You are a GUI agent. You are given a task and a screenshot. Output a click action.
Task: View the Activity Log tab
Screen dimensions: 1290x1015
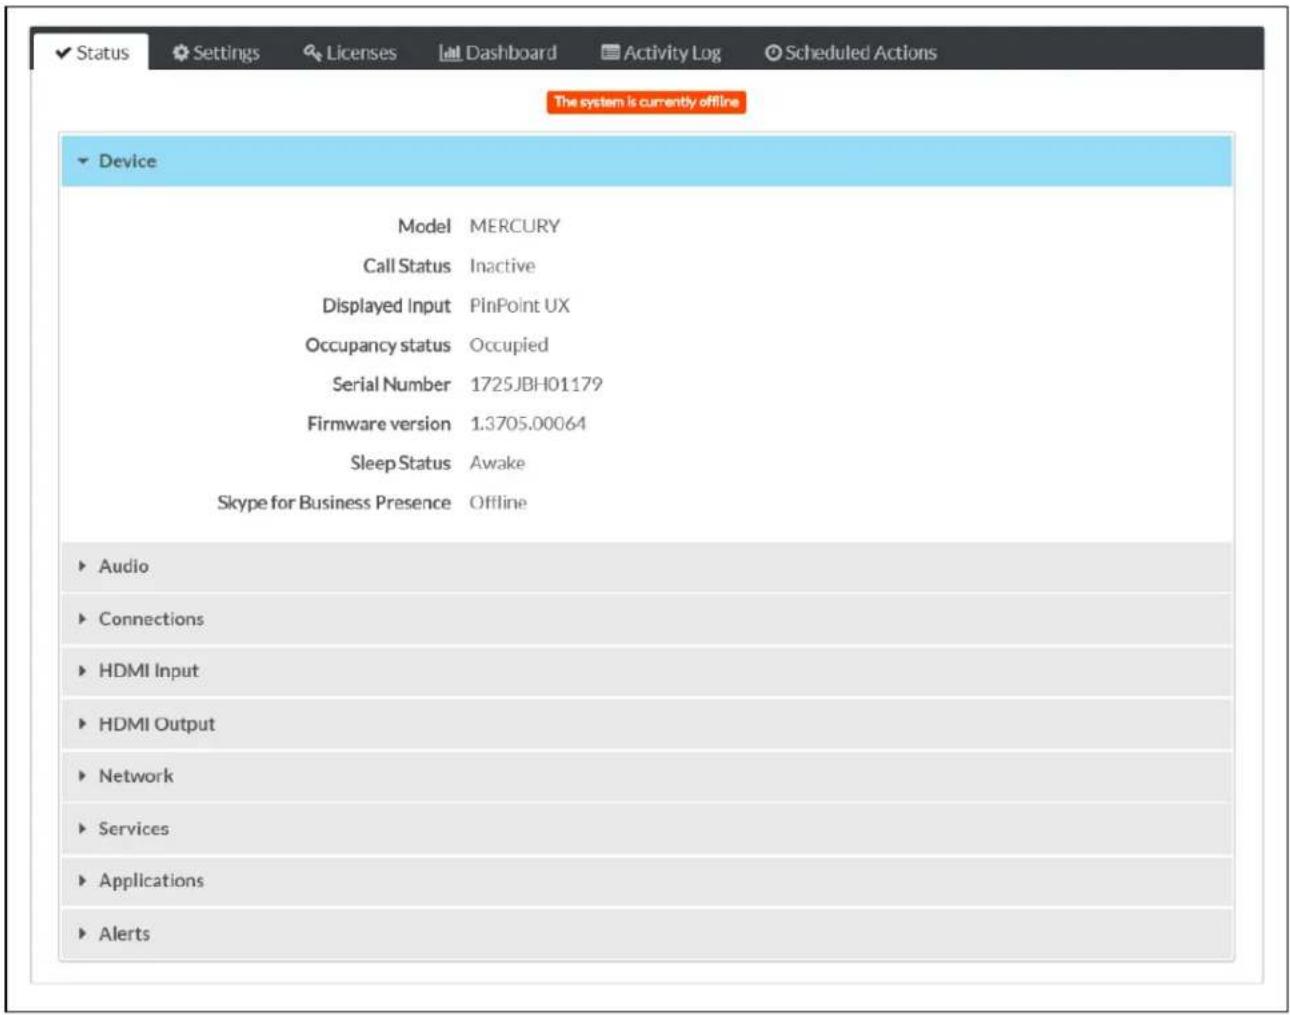pos(661,52)
